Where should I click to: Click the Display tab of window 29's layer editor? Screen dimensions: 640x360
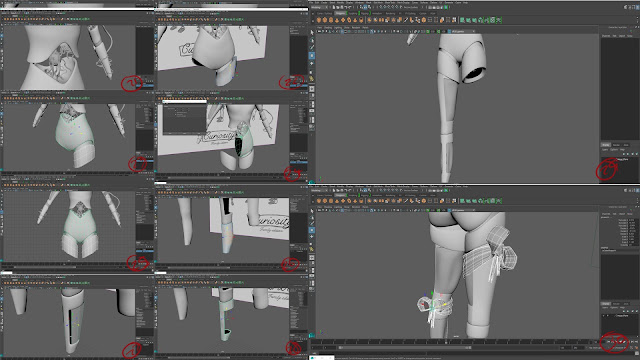(606, 145)
